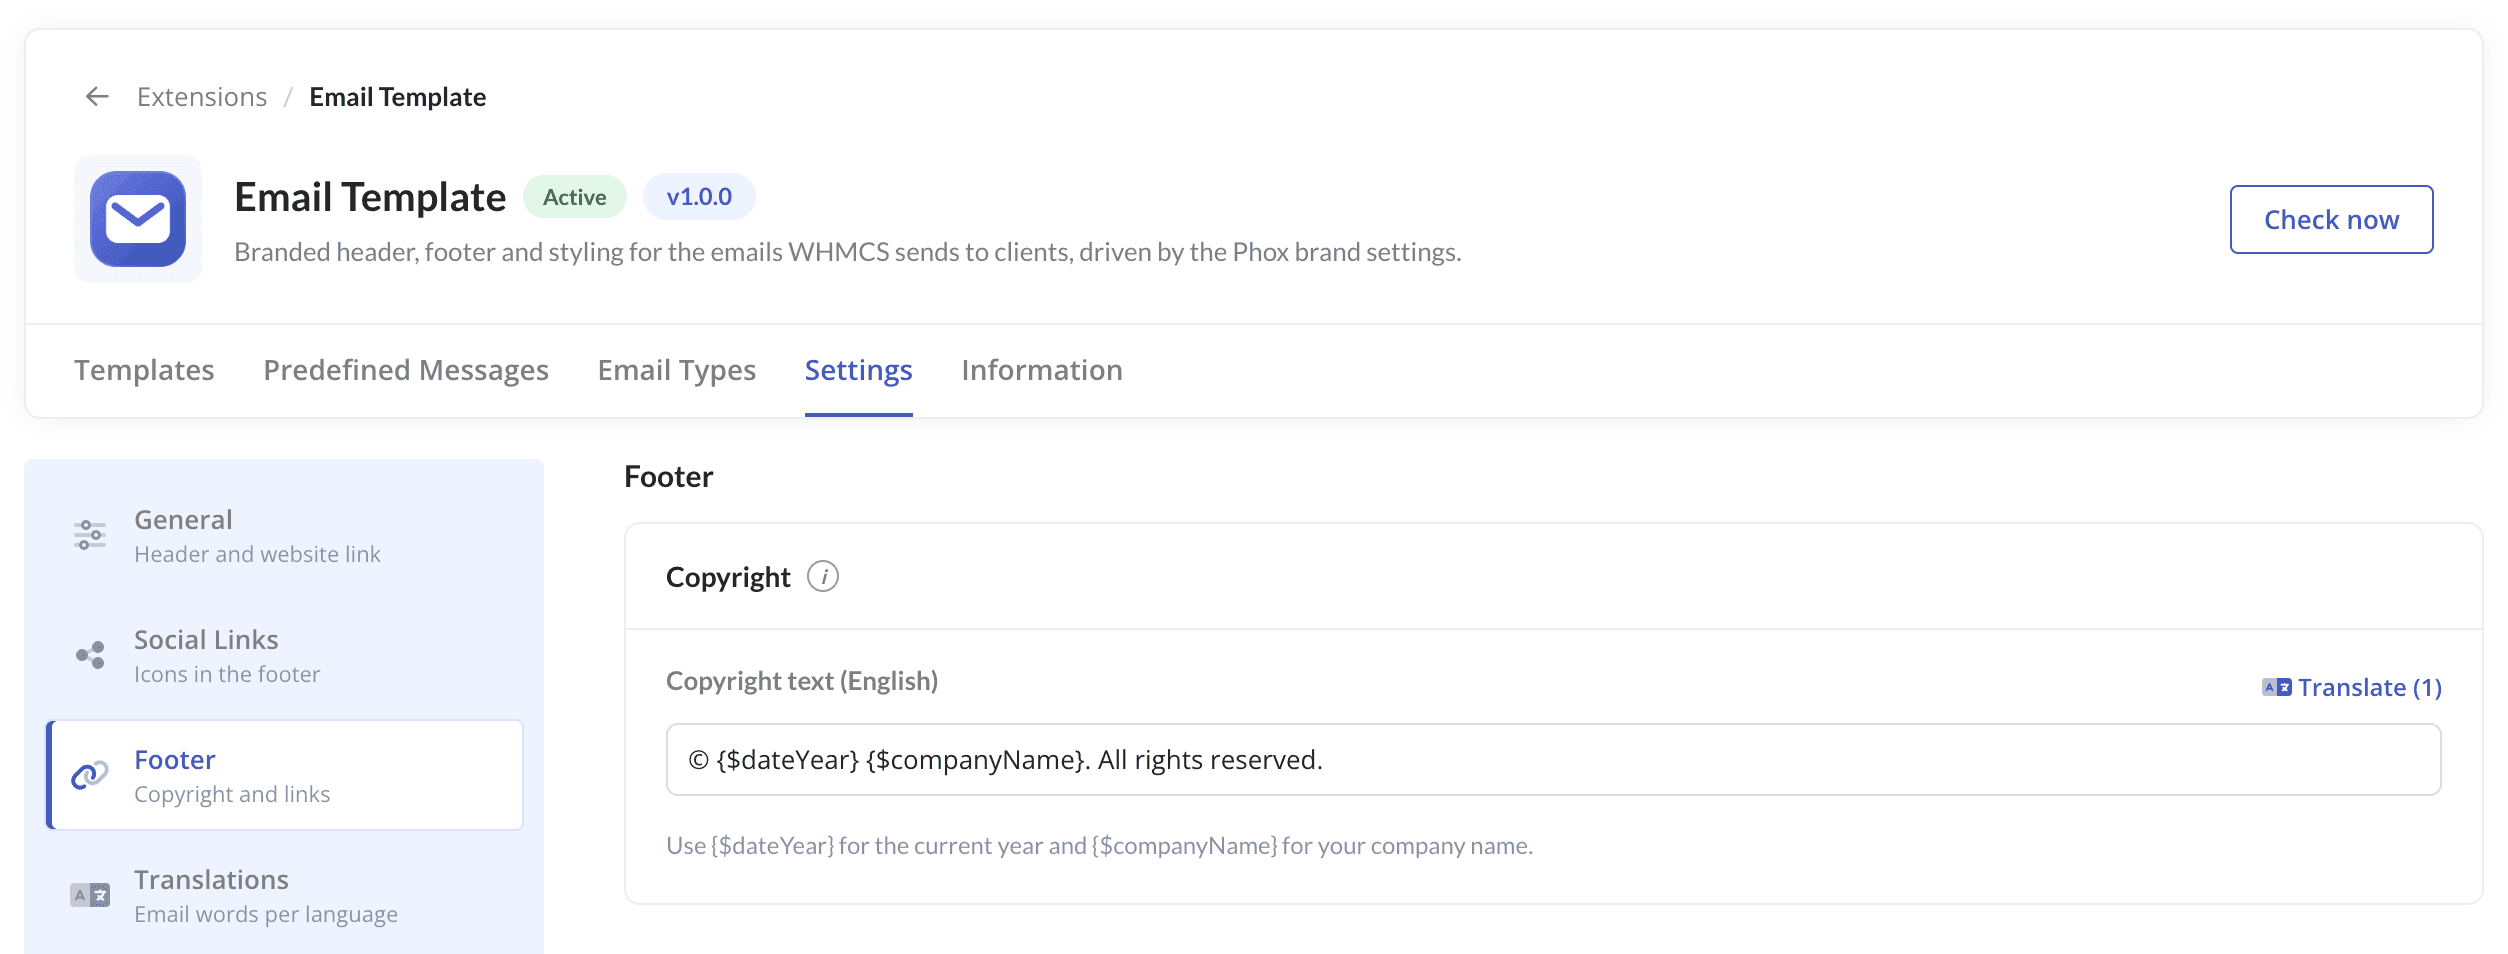Open the Predefined Messages tab
Image resolution: width=2508 pixels, height=954 pixels.
tap(406, 370)
